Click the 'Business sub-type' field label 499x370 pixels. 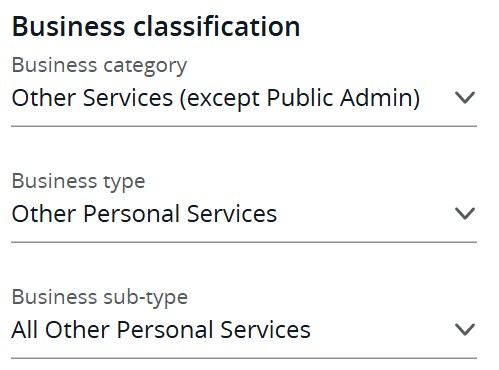pyautogui.click(x=100, y=297)
